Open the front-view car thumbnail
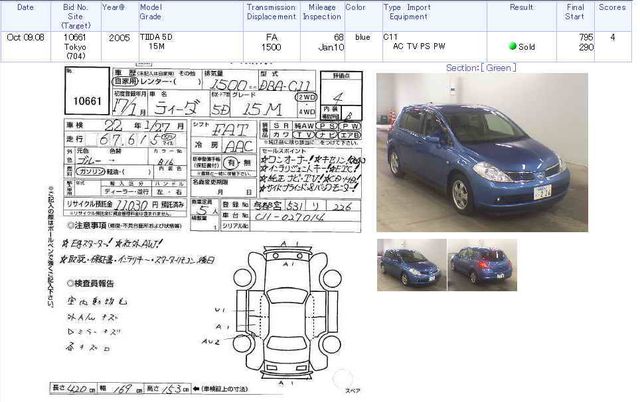The width and height of the screenshot is (640, 402). (411, 265)
